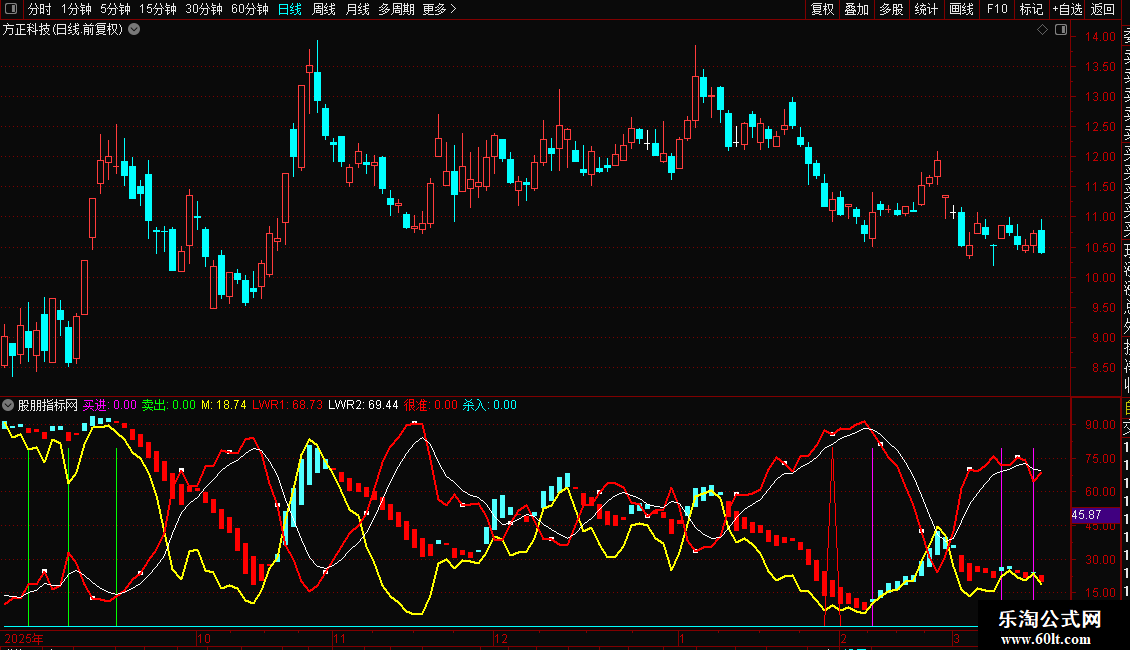The image size is (1130, 650).
Task: Click the 2025年 timeline date label
Action: click(24, 638)
